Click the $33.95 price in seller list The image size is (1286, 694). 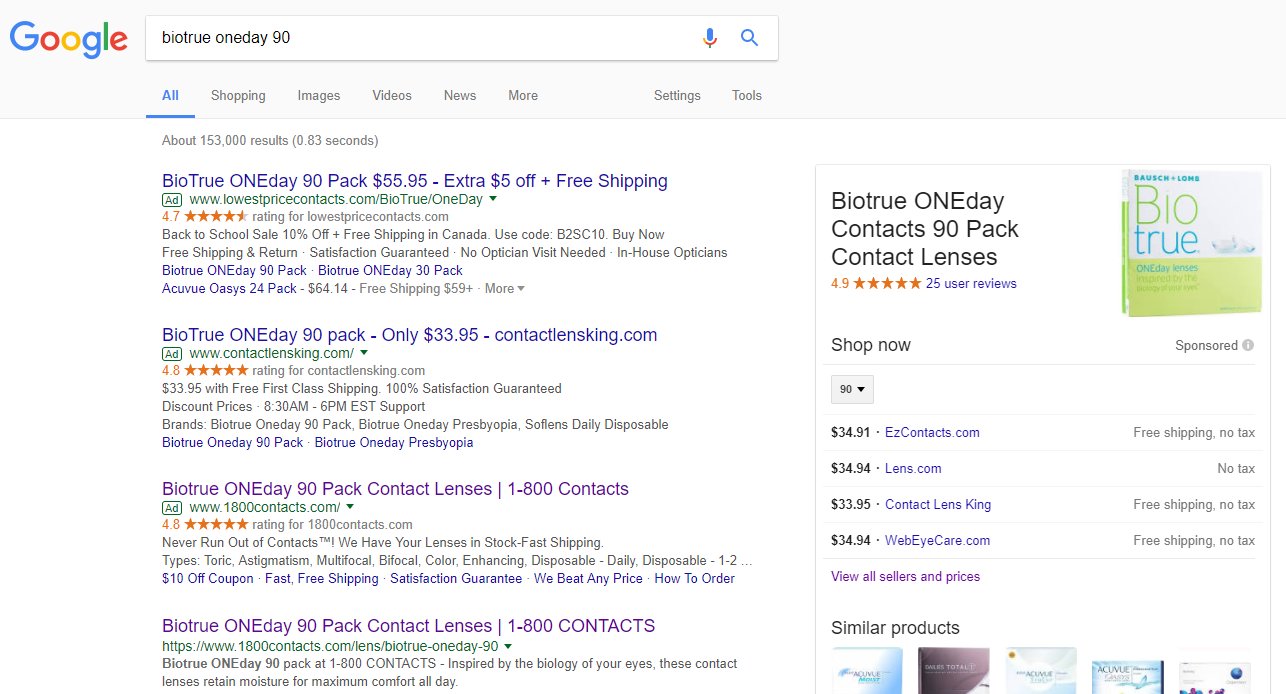(851, 505)
